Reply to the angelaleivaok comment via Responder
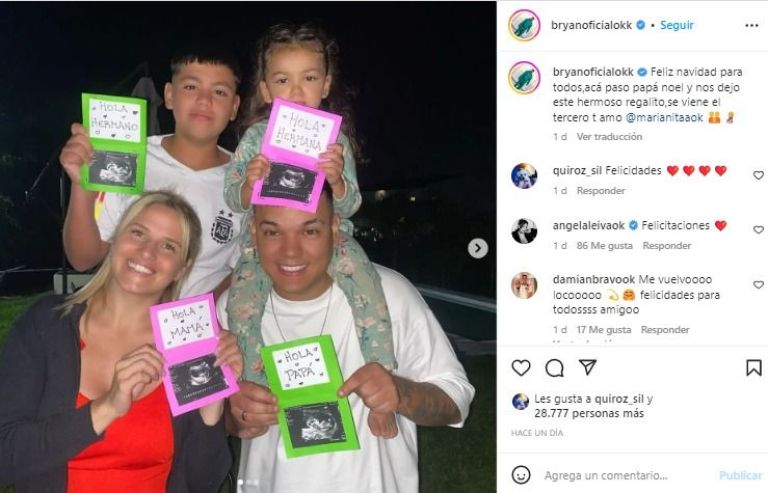 click(x=667, y=245)
